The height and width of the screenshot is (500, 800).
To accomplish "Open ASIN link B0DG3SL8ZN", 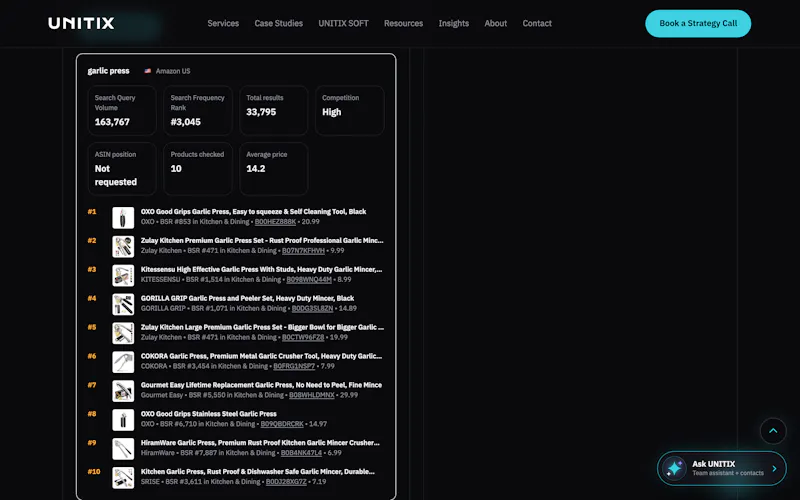I will coord(312,309).
